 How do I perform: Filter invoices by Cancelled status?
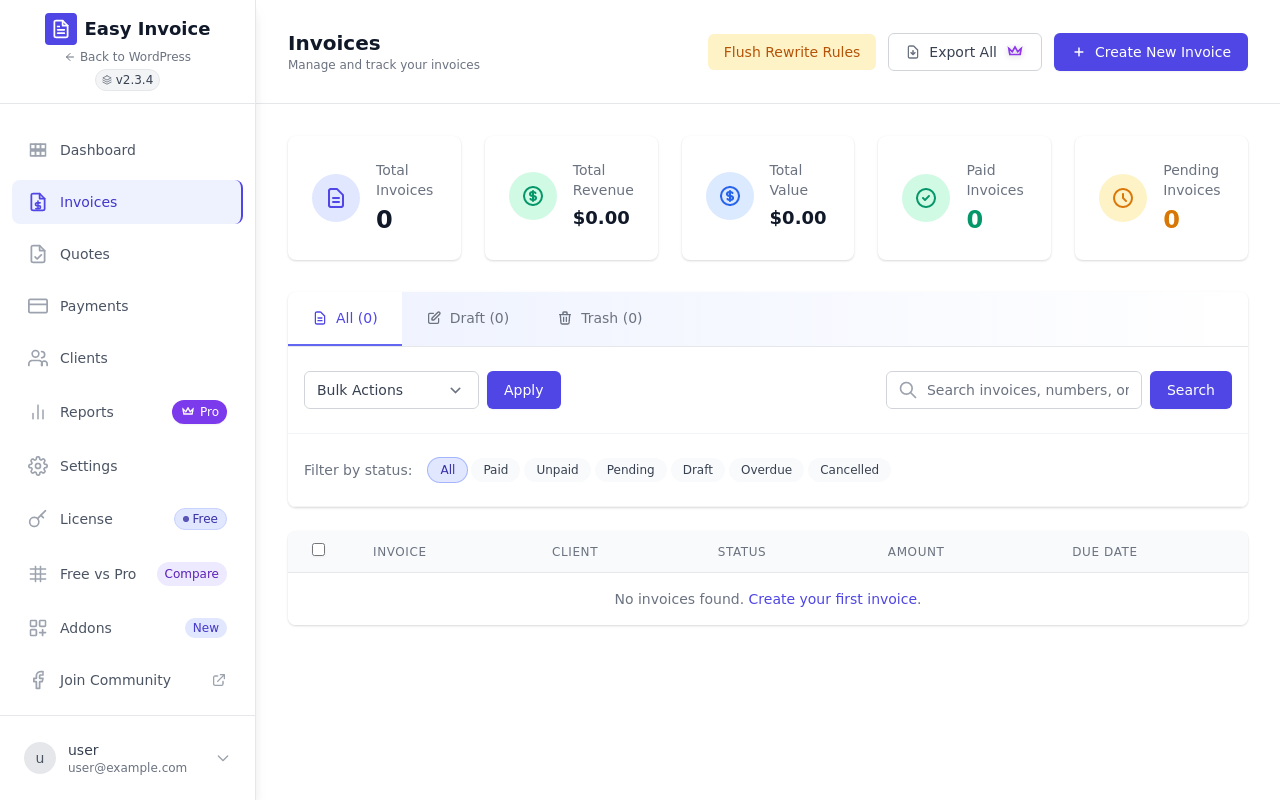(850, 470)
